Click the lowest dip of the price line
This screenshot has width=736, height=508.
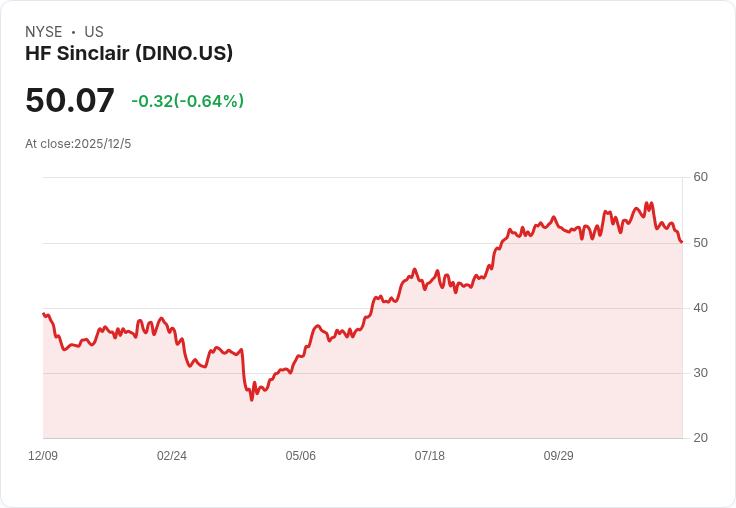pyautogui.click(x=252, y=399)
